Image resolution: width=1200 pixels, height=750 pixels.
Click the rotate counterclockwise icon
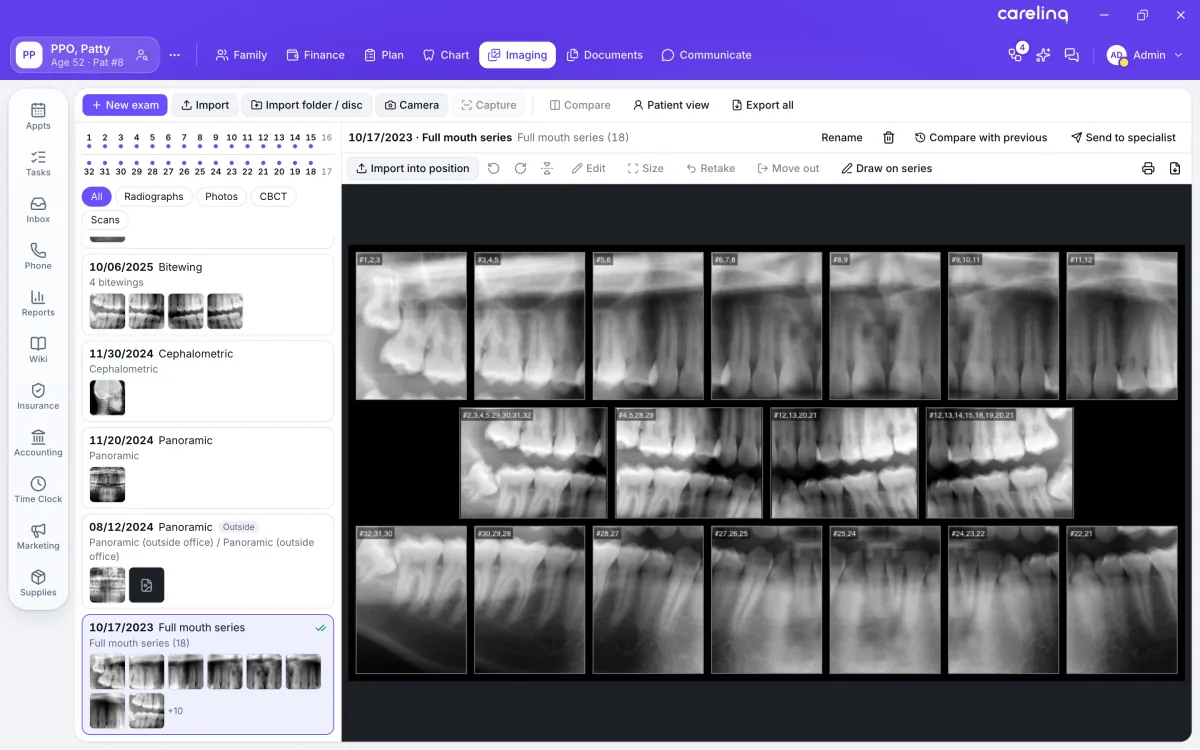[x=494, y=168]
